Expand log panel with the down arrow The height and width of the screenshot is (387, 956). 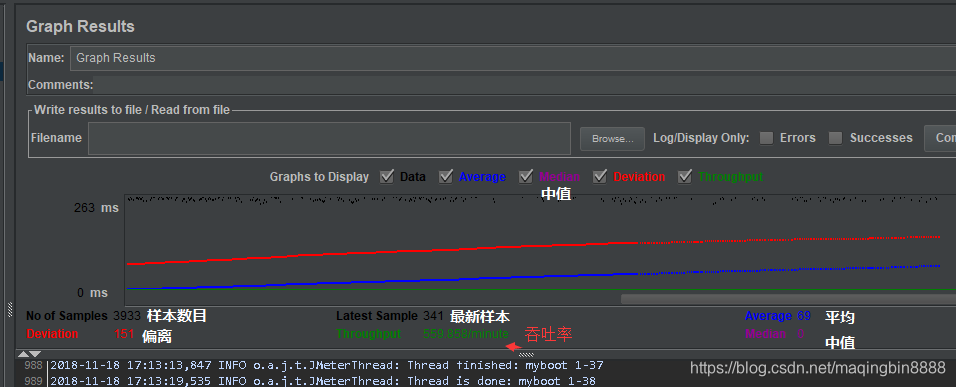pyautogui.click(x=35, y=354)
